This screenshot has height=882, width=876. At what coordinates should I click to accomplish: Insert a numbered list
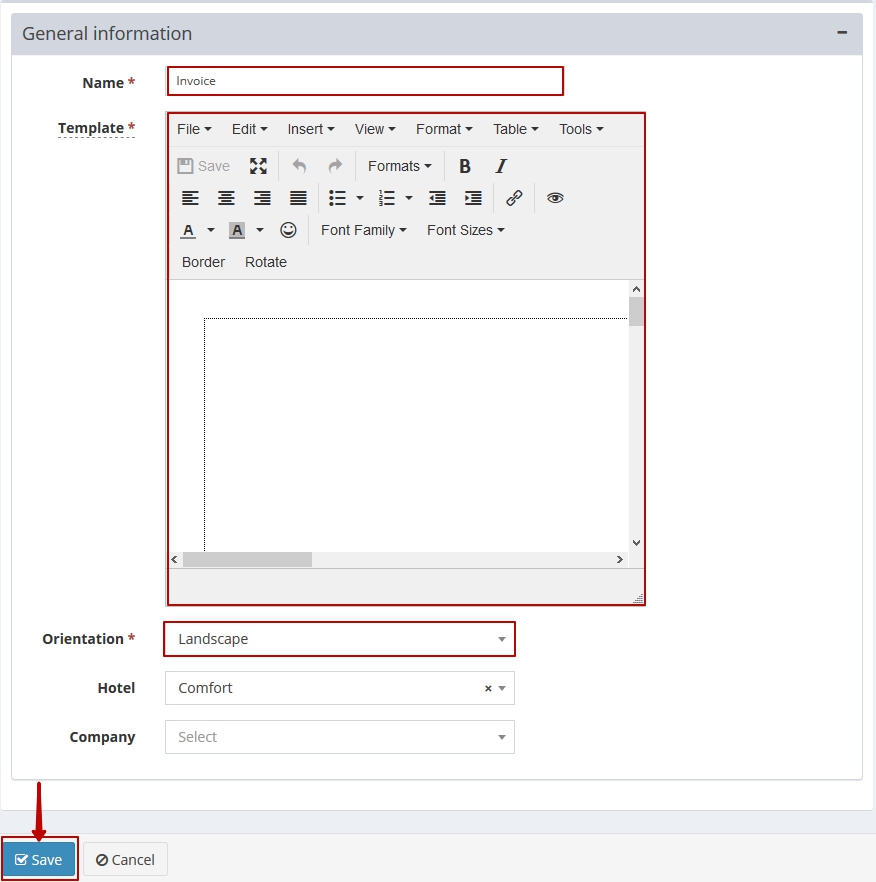pos(387,198)
